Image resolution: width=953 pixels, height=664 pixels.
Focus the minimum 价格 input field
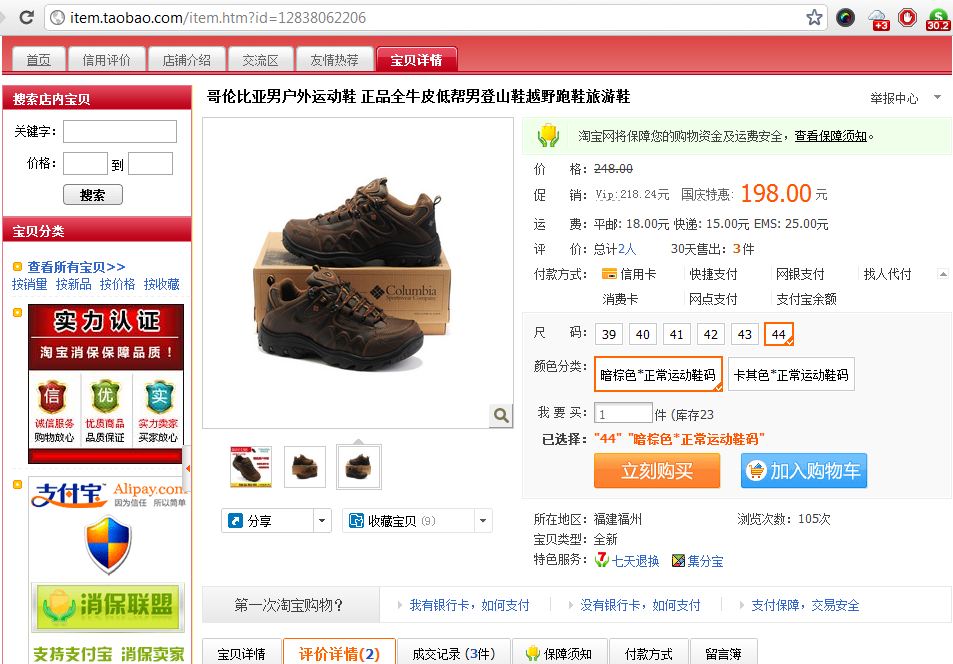[86, 164]
